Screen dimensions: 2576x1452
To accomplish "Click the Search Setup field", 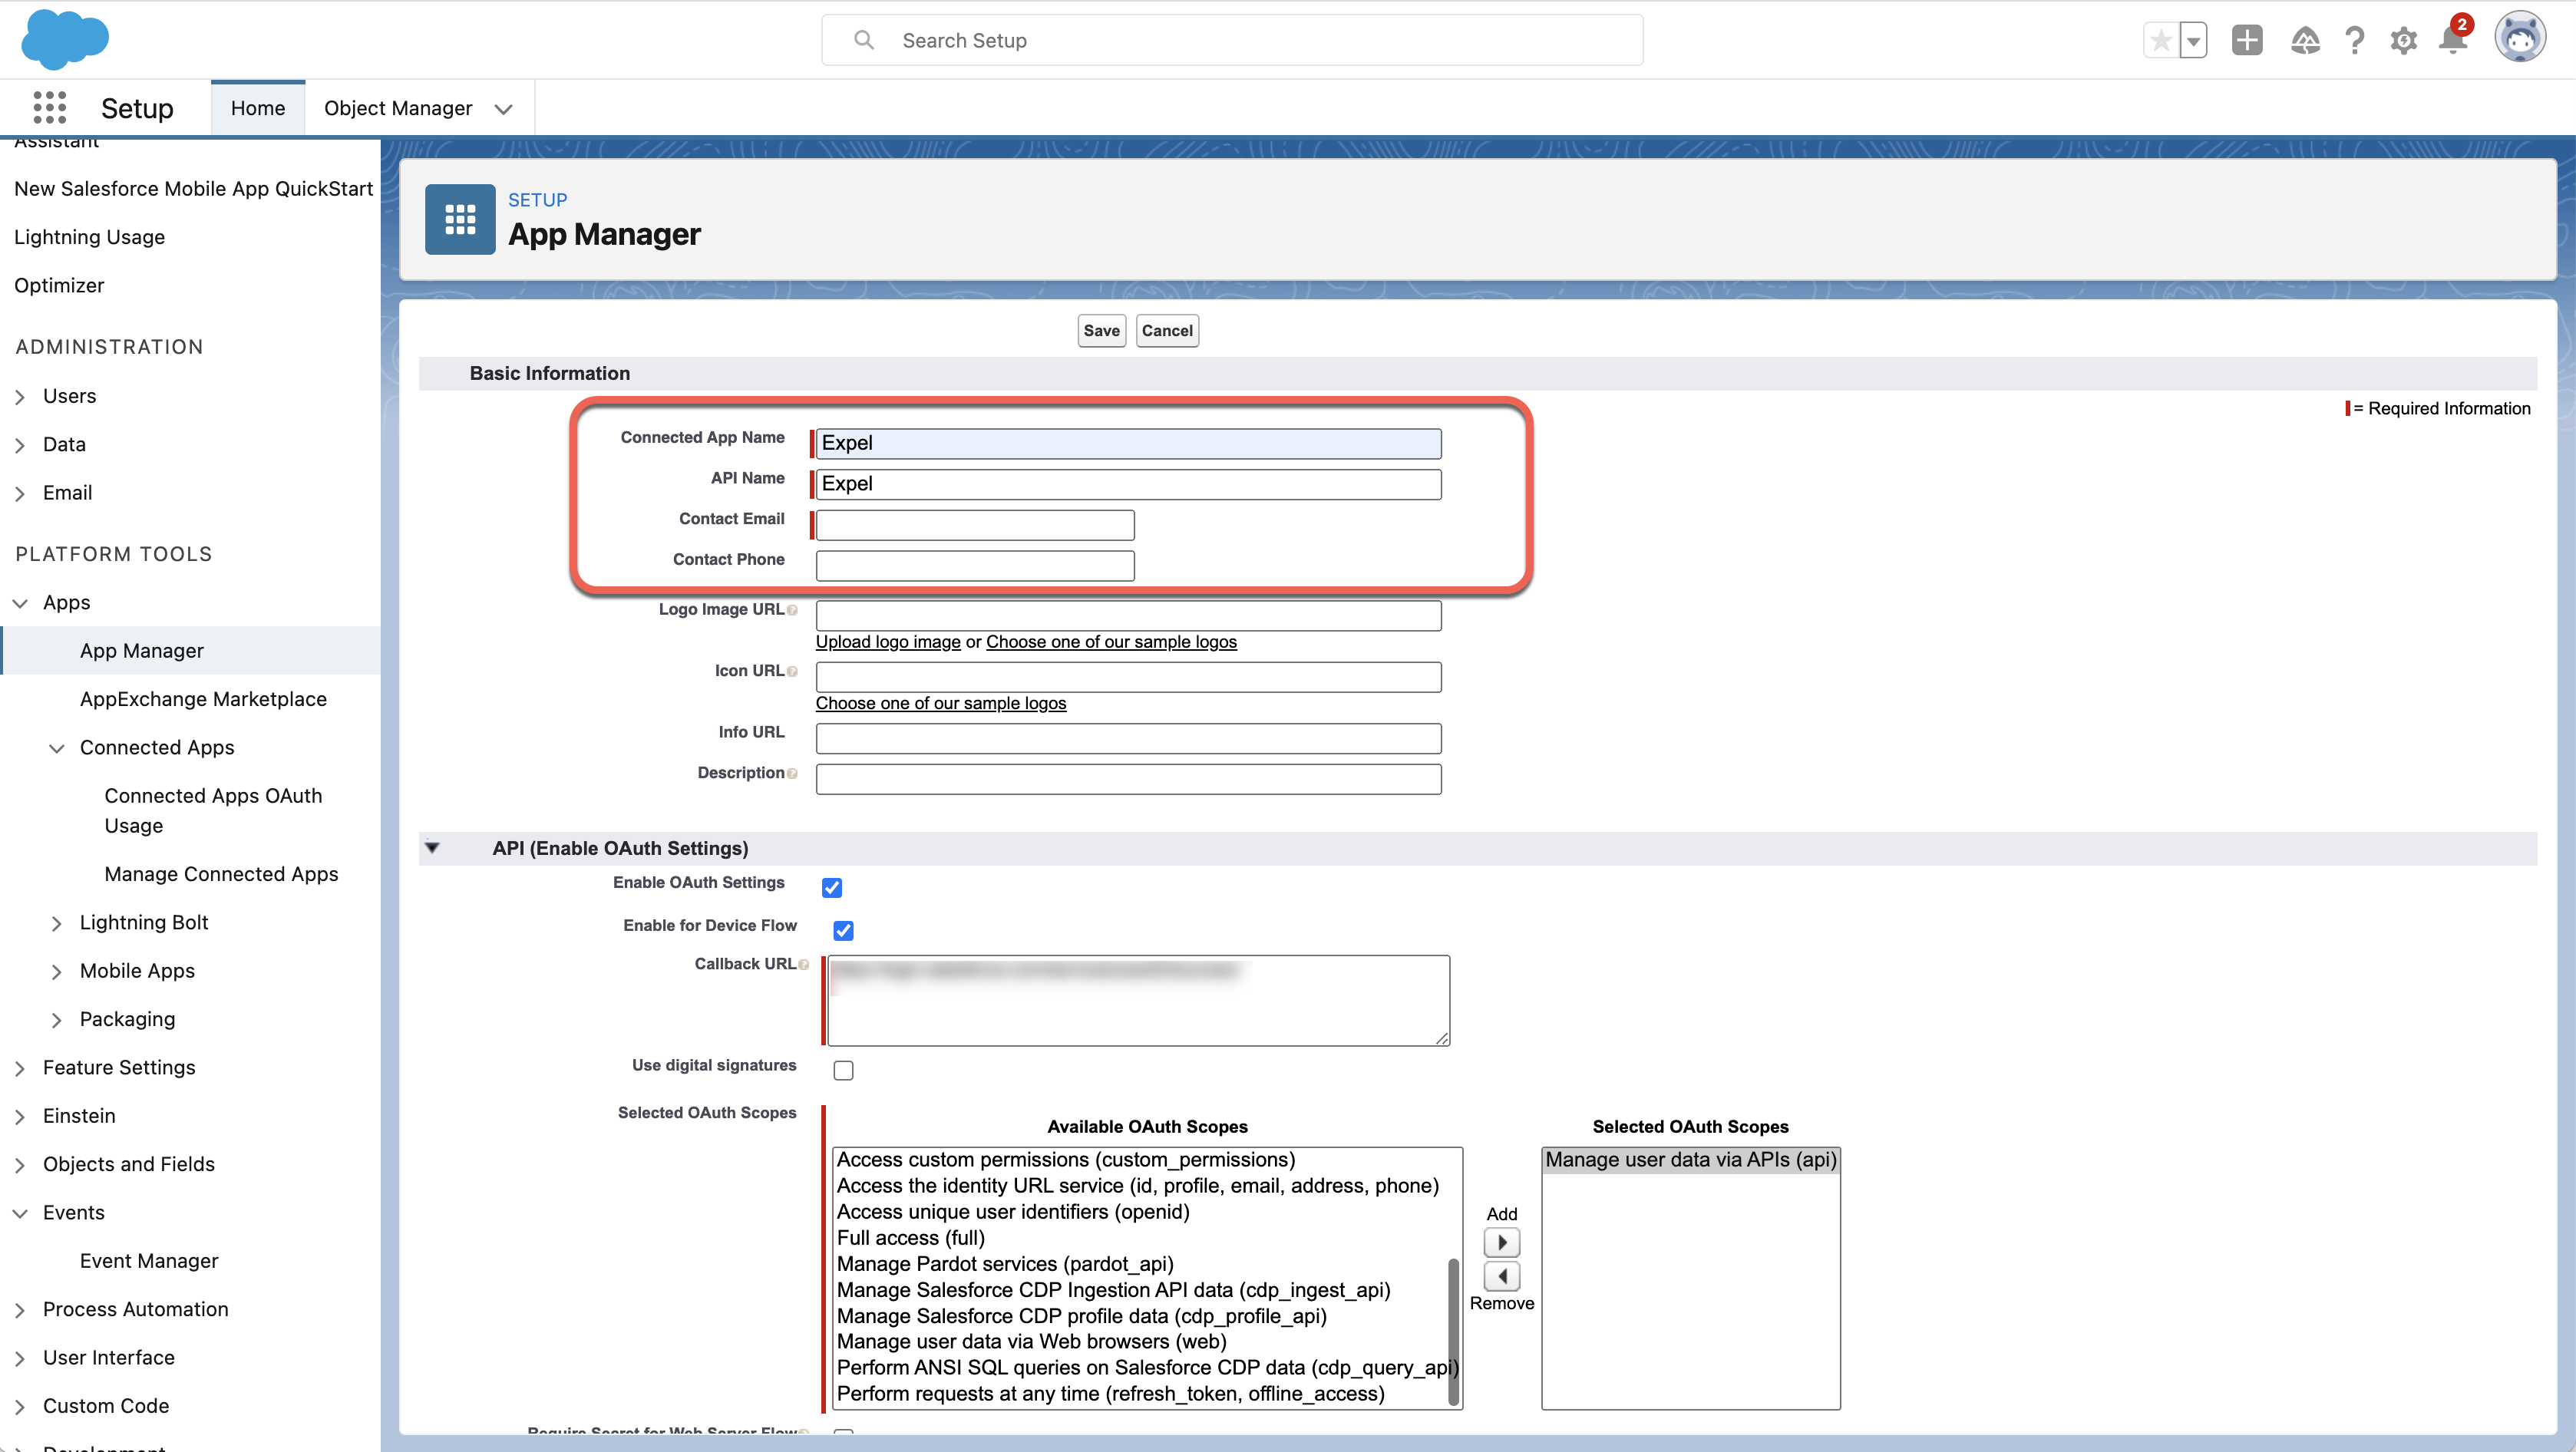I will (1232, 40).
